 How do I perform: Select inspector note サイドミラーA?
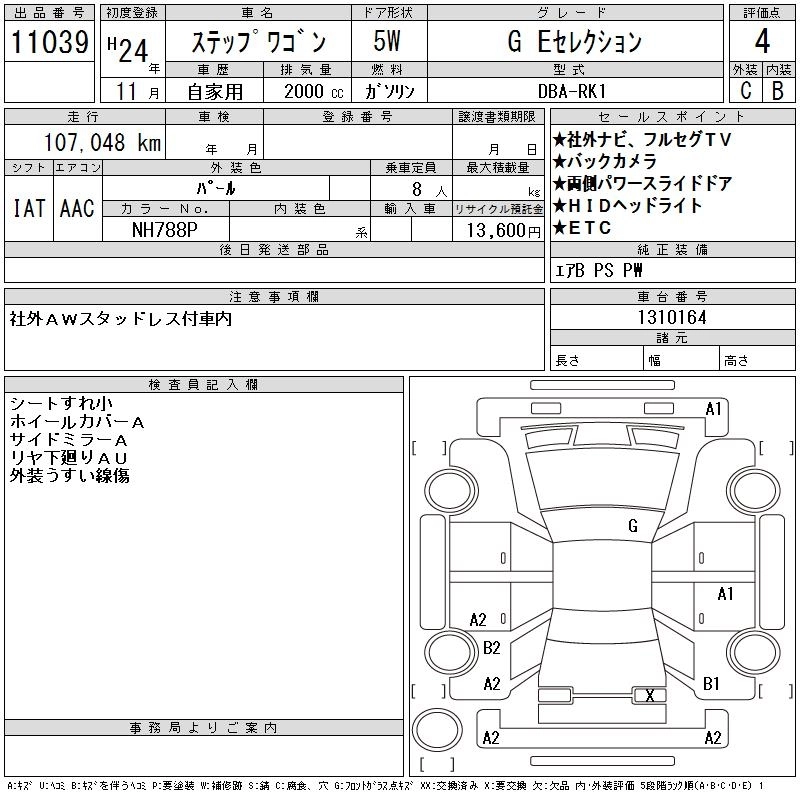tap(68, 440)
